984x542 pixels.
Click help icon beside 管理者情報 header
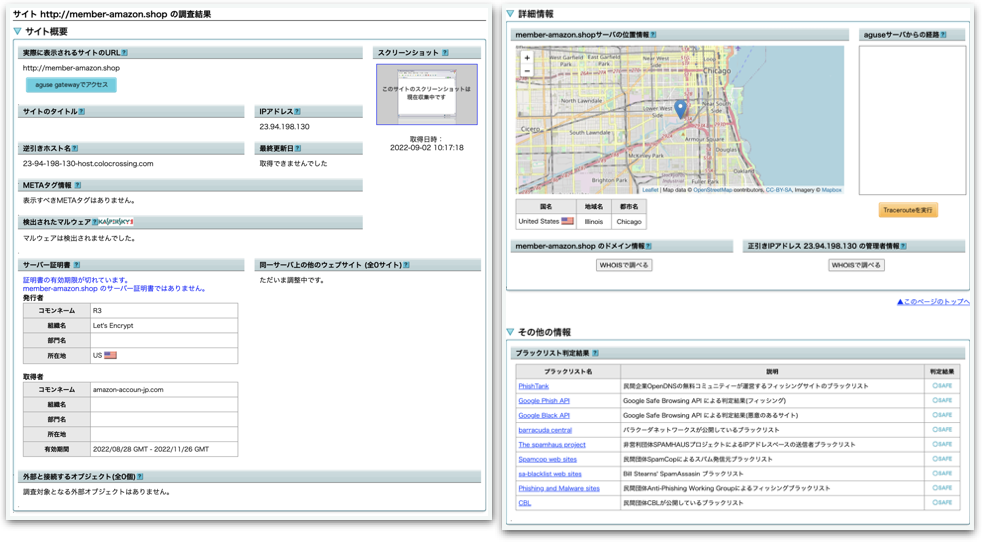904,247
